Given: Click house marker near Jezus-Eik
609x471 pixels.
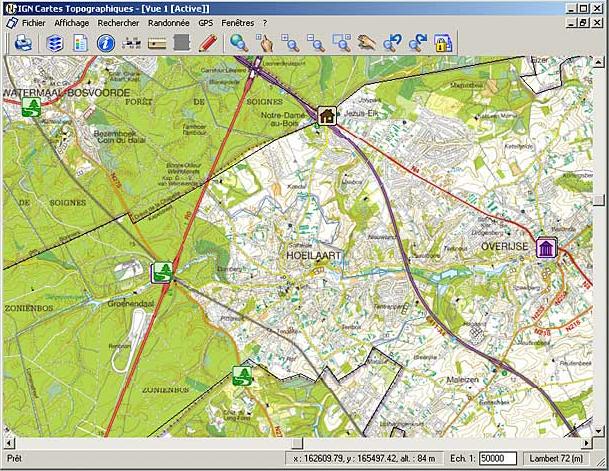Looking at the screenshot, I should pyautogui.click(x=327, y=115).
